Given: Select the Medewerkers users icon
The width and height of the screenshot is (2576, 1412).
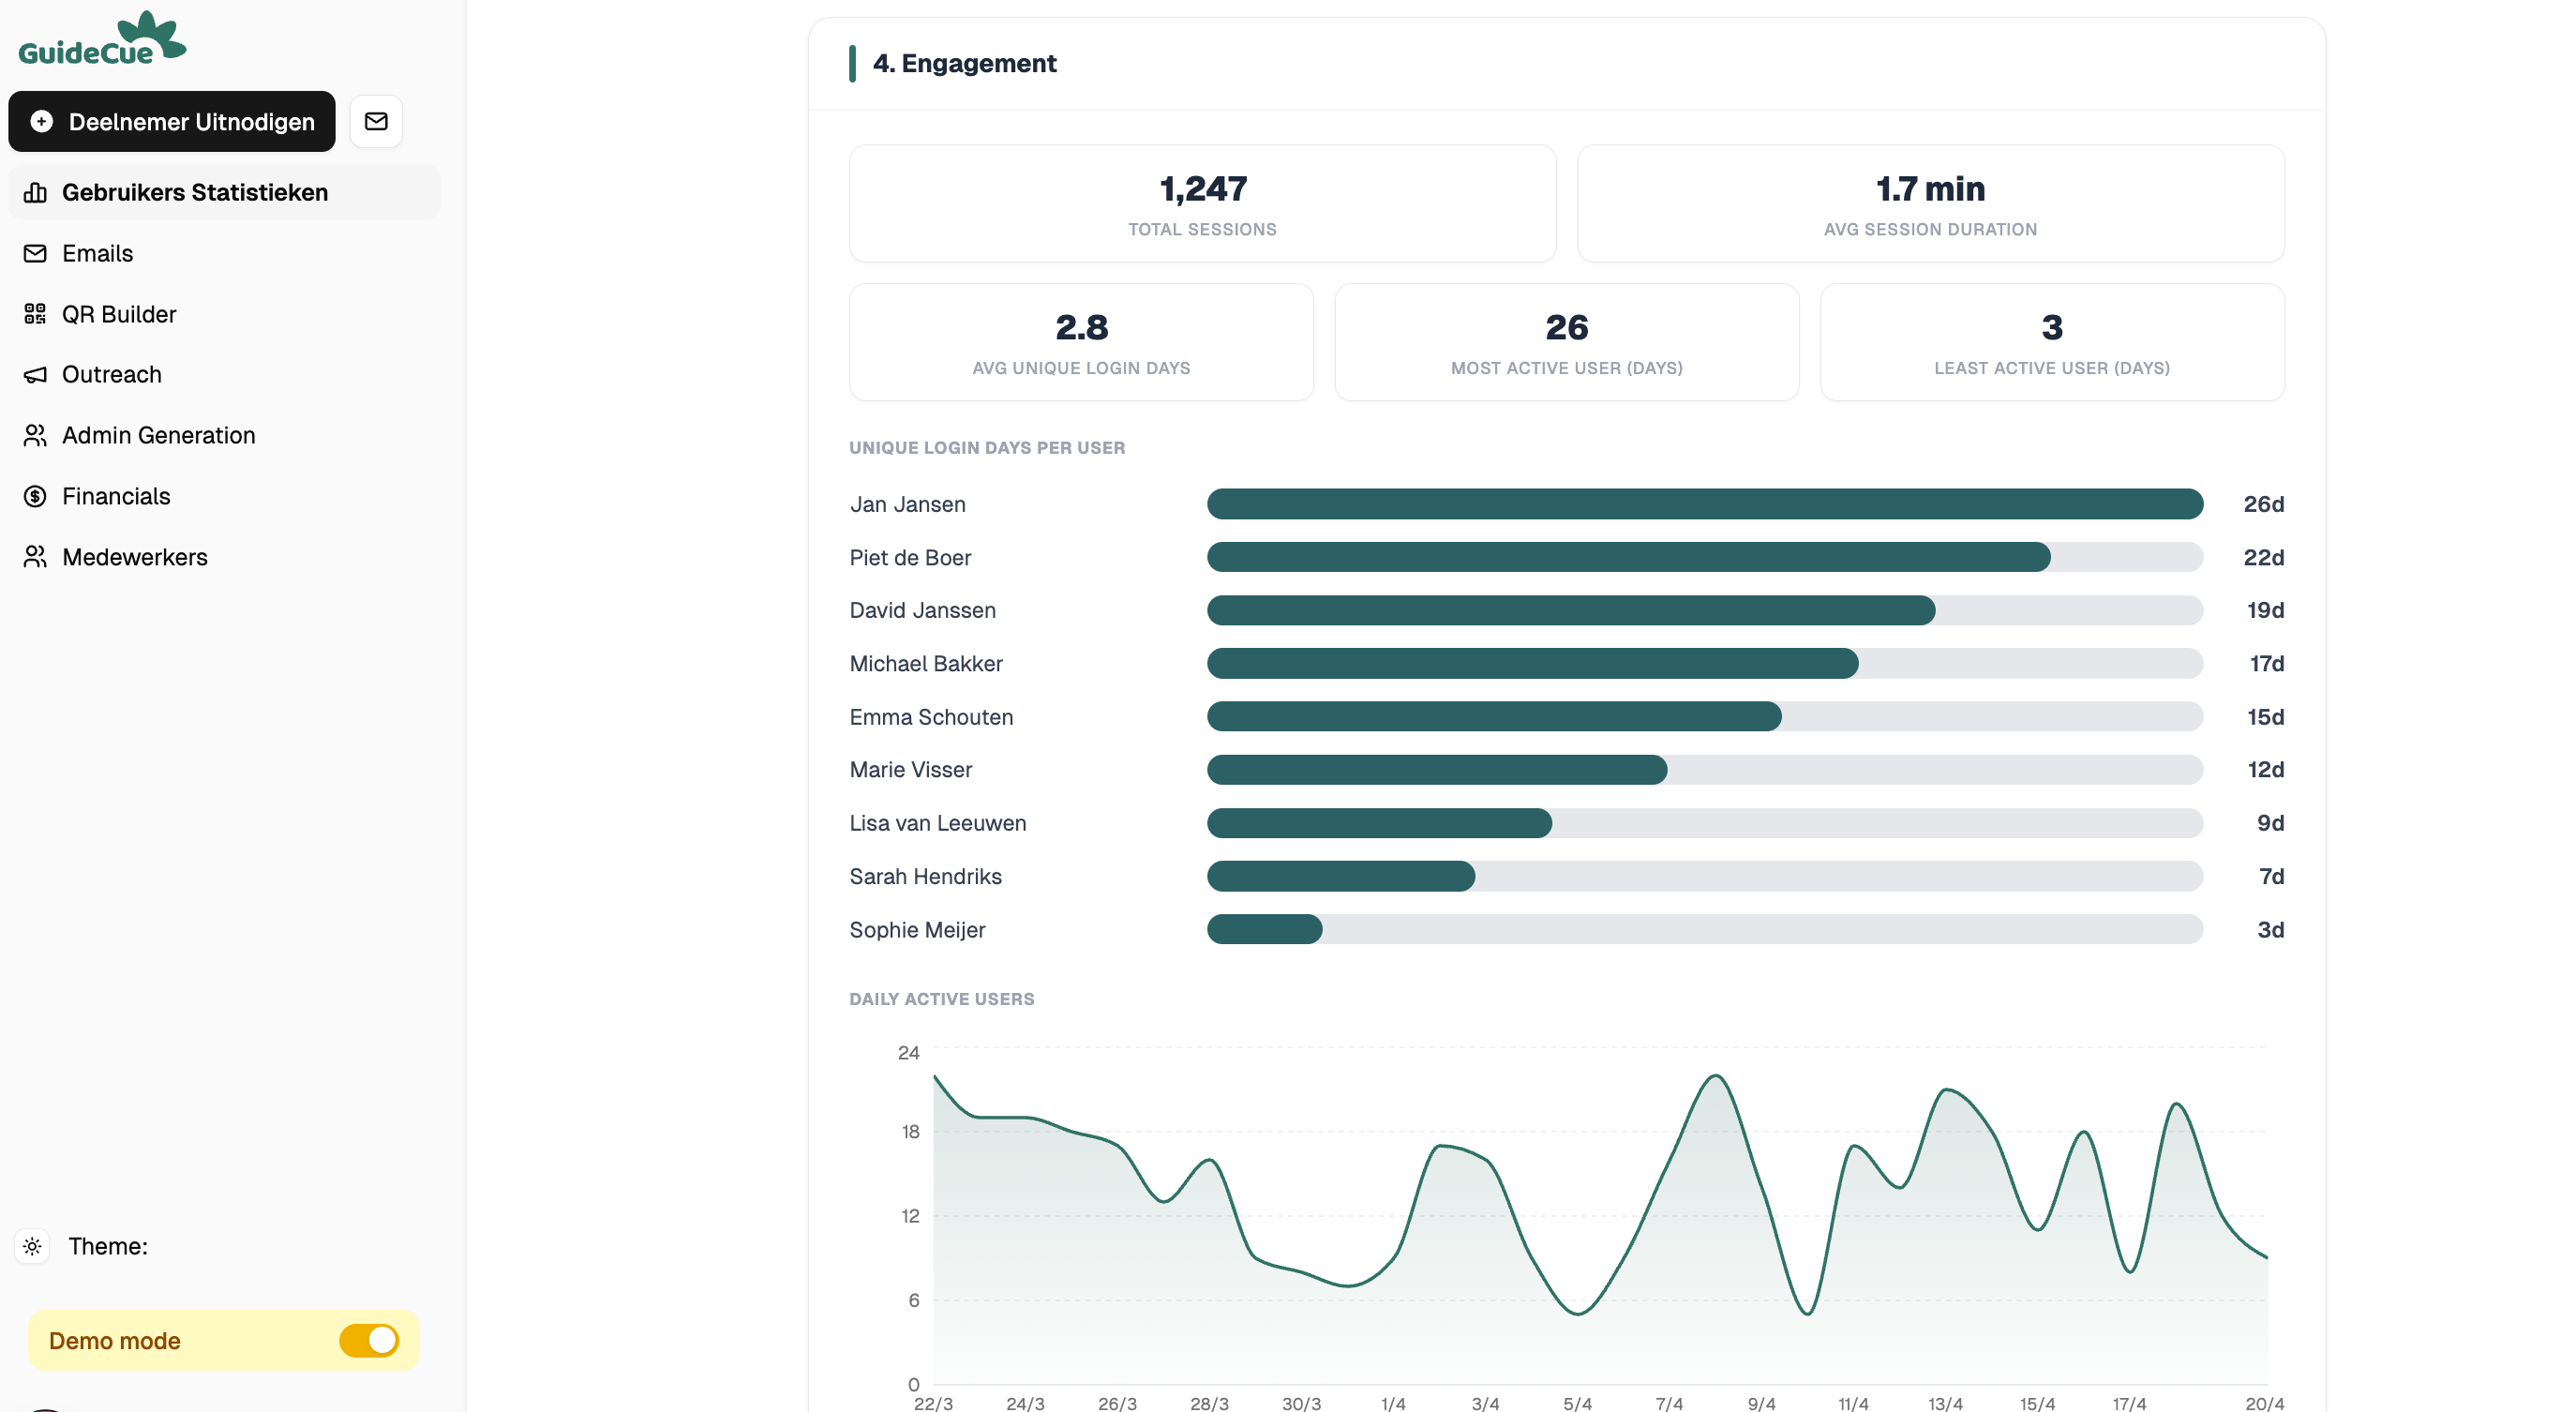Looking at the screenshot, I should pos(34,556).
